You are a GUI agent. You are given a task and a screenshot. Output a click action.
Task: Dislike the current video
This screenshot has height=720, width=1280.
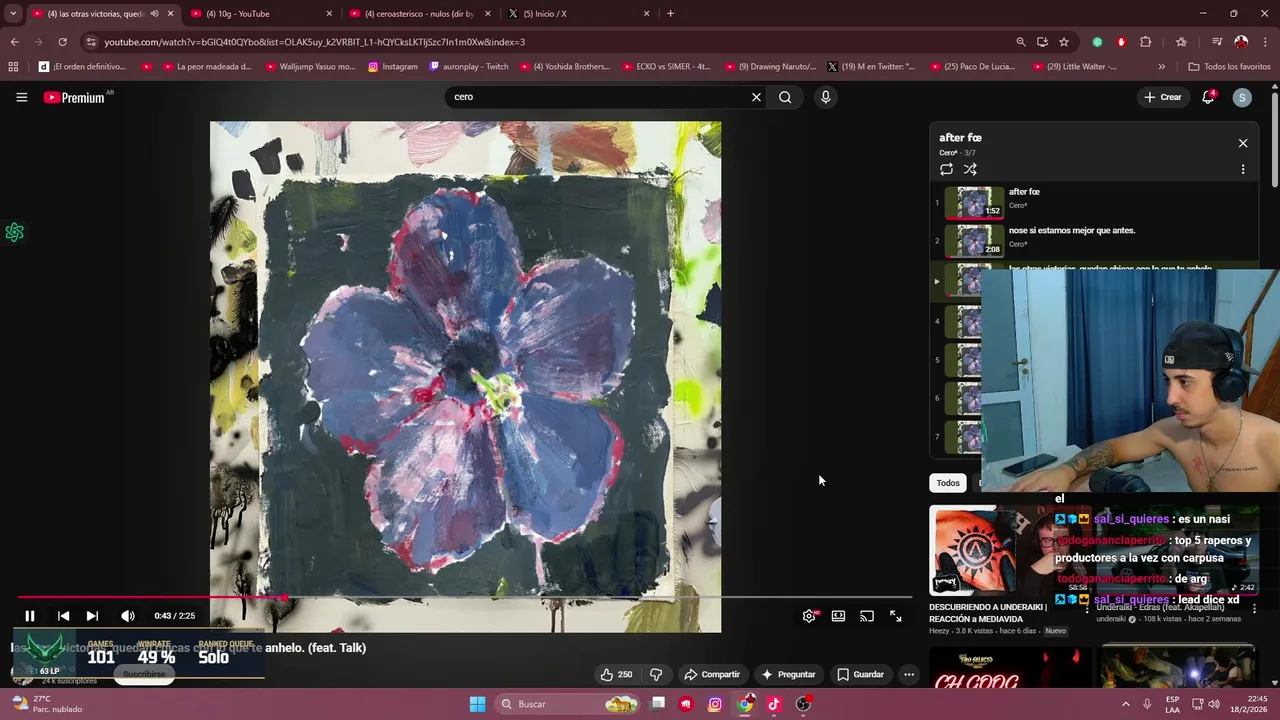[656, 674]
